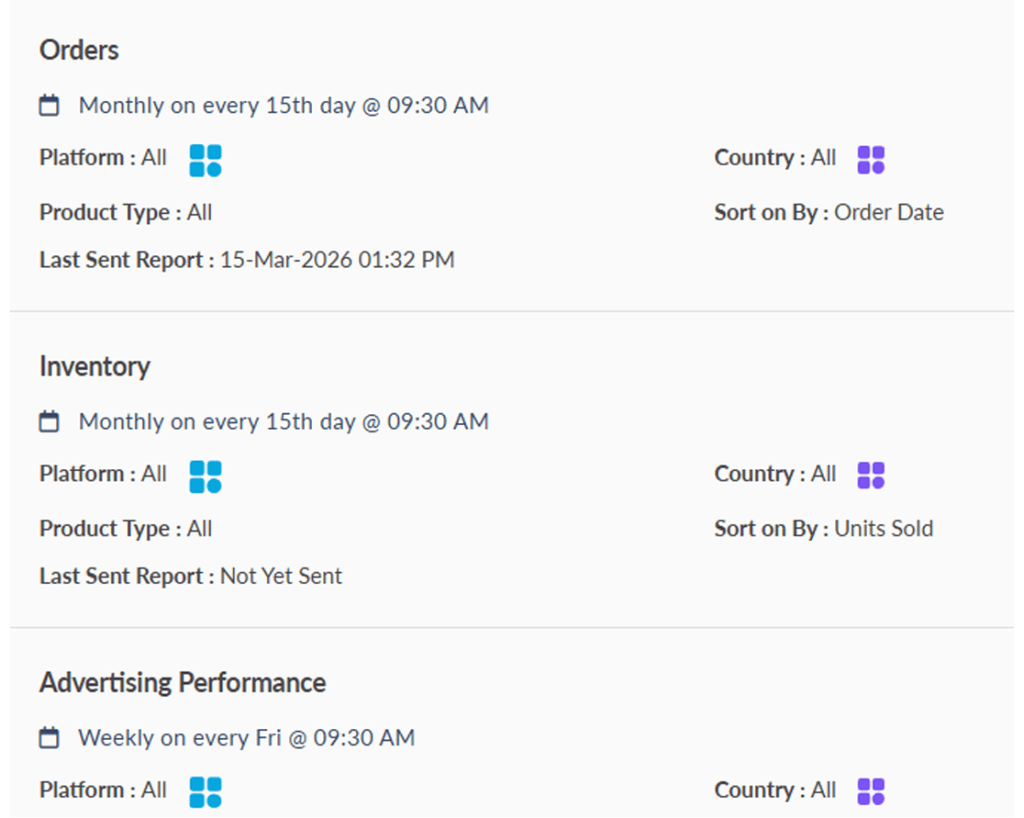Click the calendar icon under Advertising Performance

coord(49,738)
